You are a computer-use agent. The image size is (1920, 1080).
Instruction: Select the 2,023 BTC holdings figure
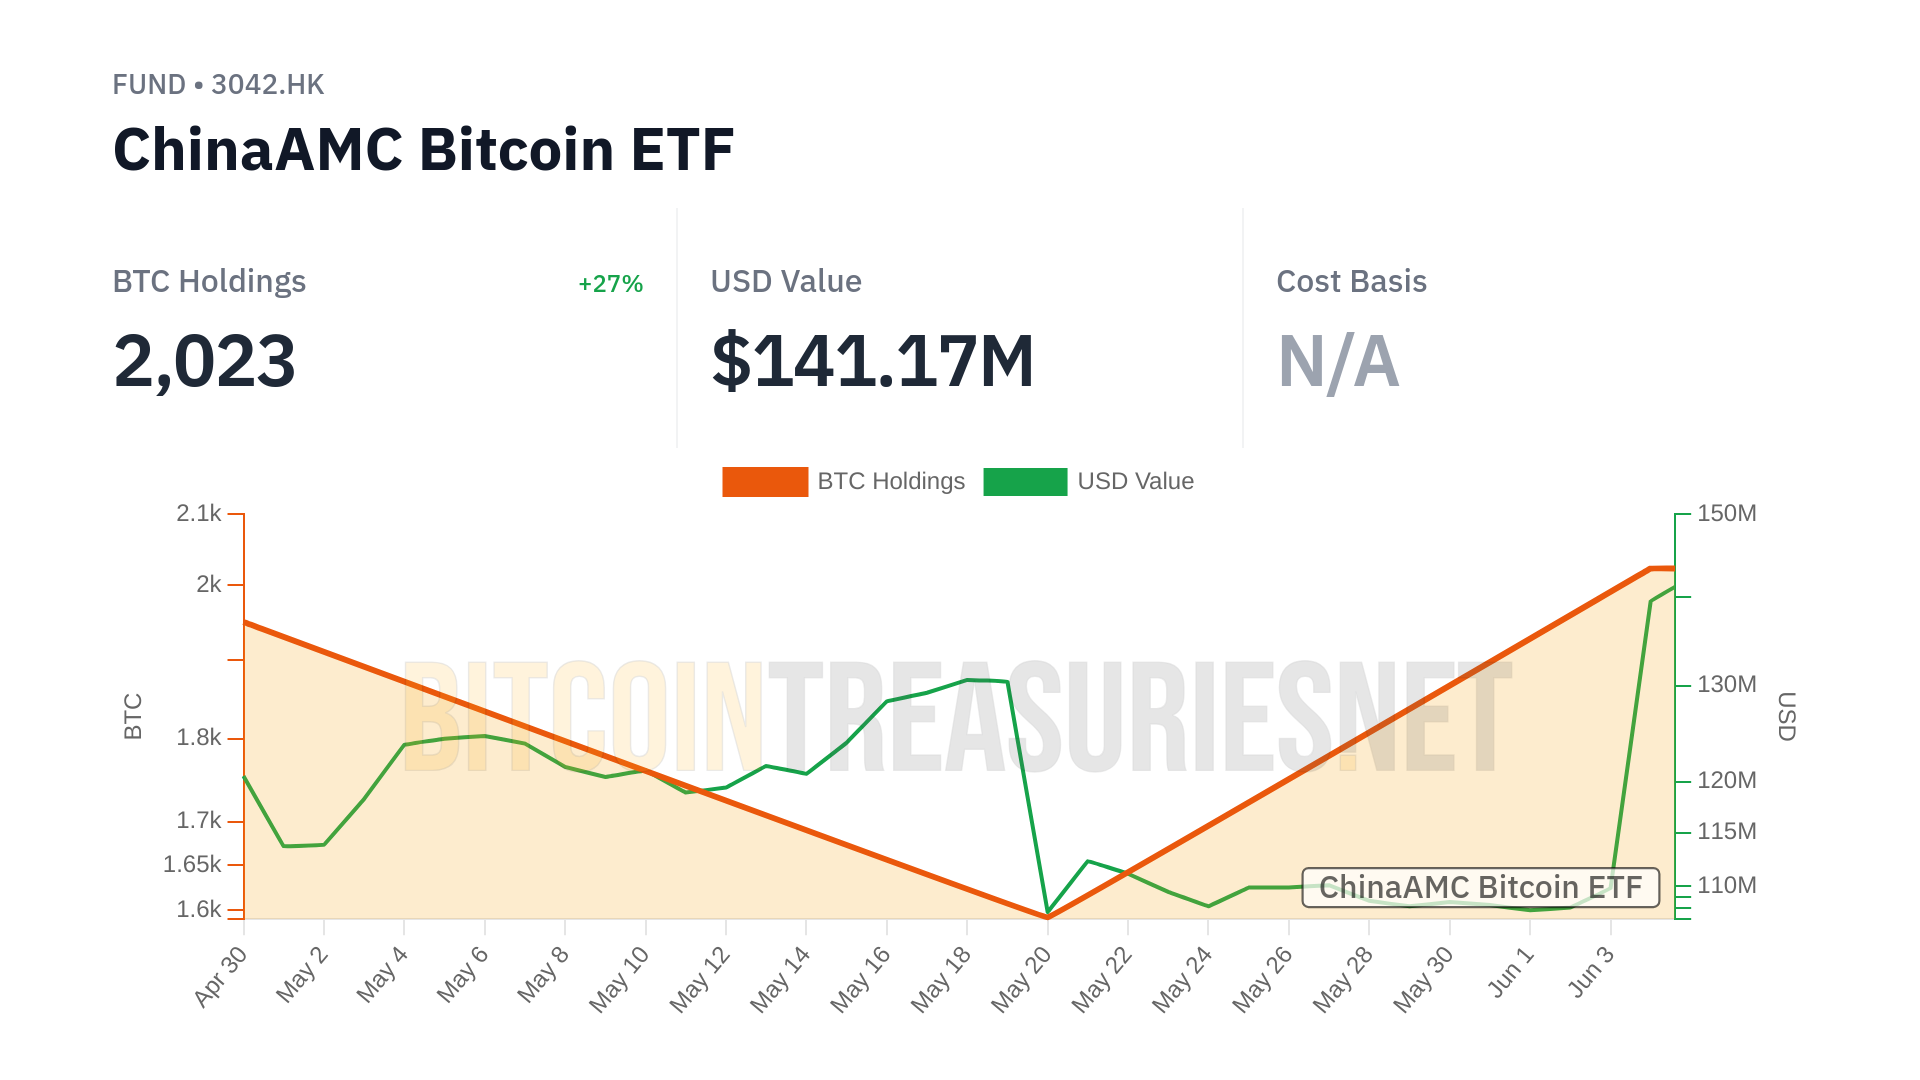pos(204,361)
